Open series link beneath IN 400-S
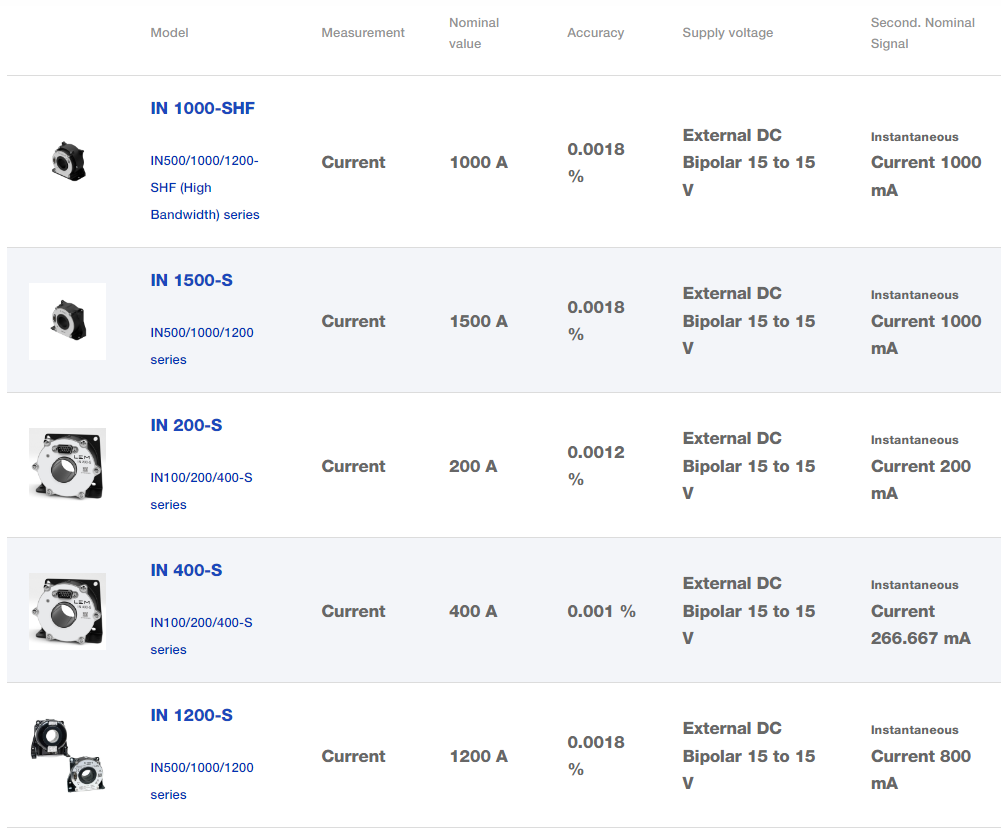Viewport: 1001px width, 828px height. (201, 635)
